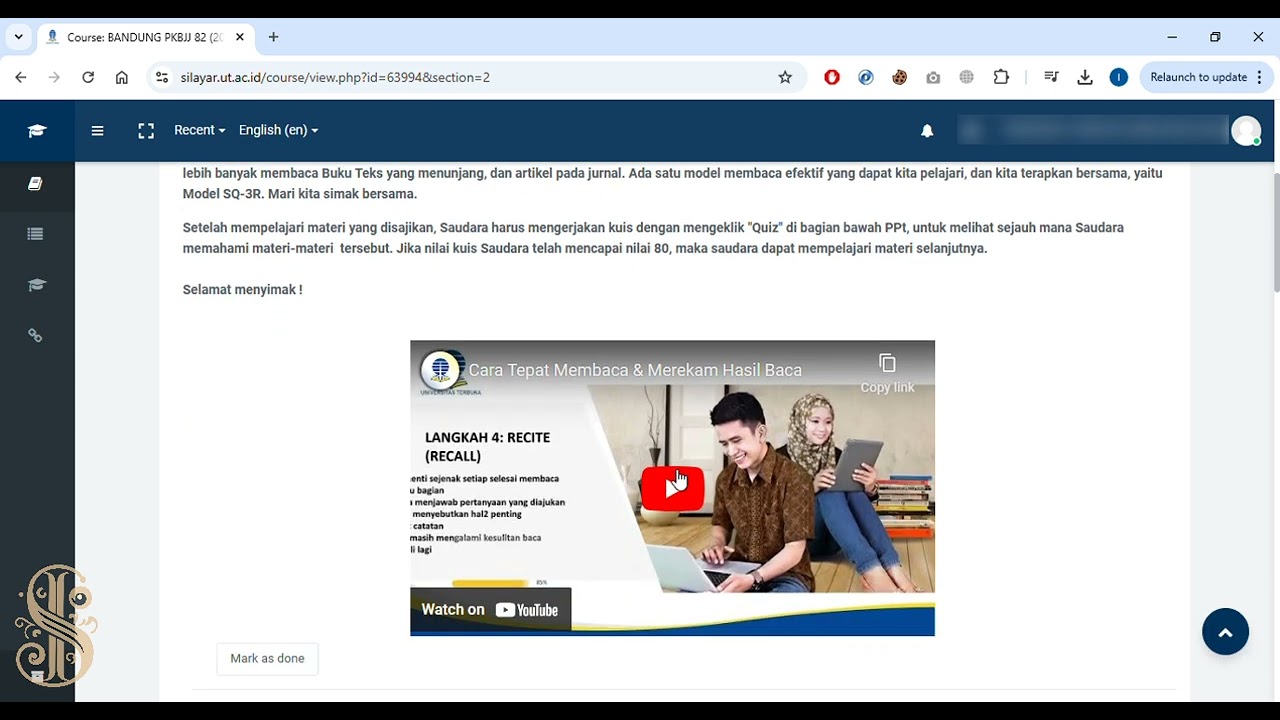Open the Chrome three-dot menu
Image resolution: width=1280 pixels, height=720 pixels.
pyautogui.click(x=1259, y=77)
